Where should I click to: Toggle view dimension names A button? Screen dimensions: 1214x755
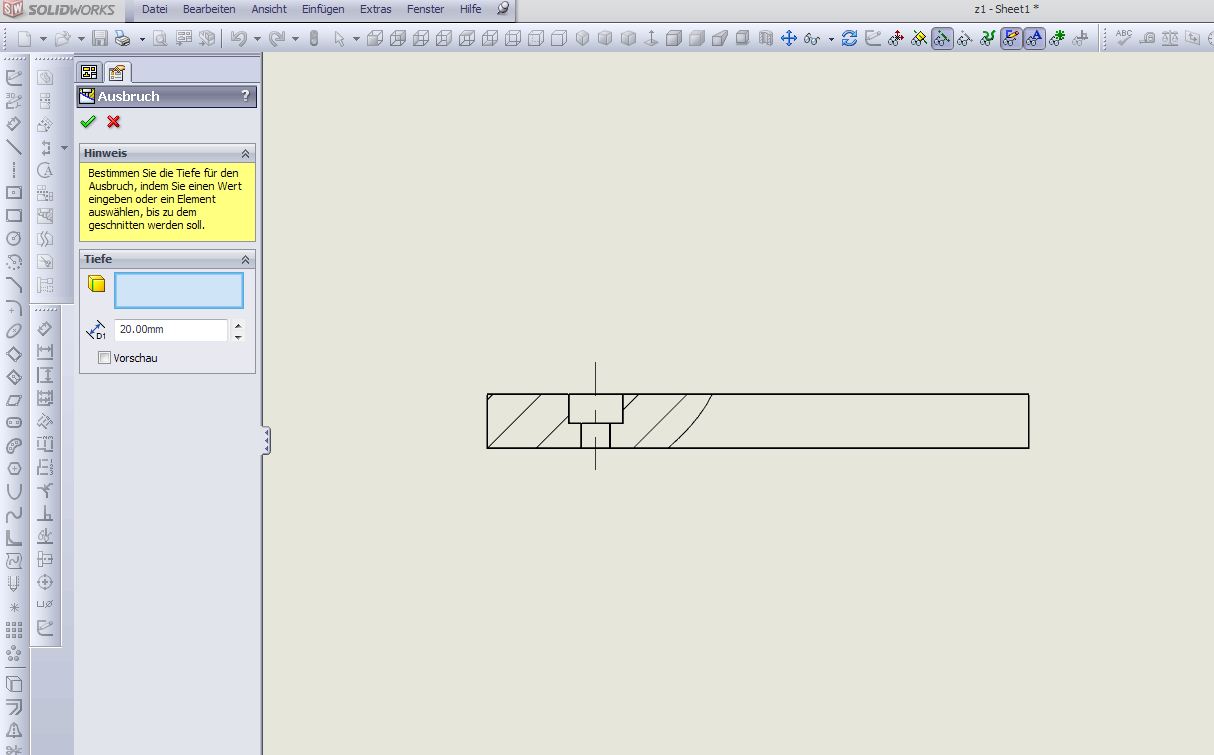(x=1034, y=39)
